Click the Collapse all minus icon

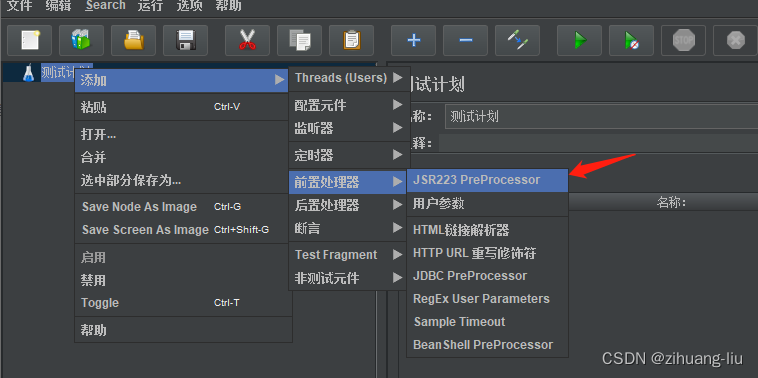[466, 40]
